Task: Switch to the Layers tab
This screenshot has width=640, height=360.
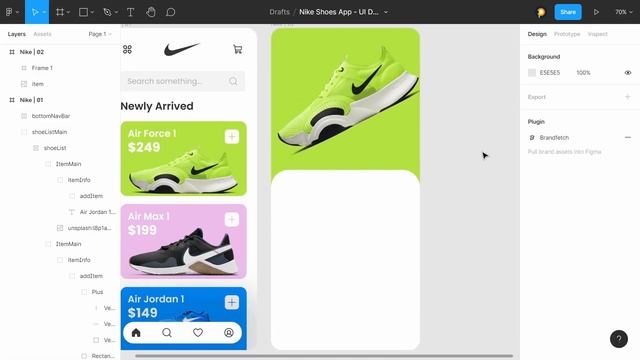Action: coord(17,34)
